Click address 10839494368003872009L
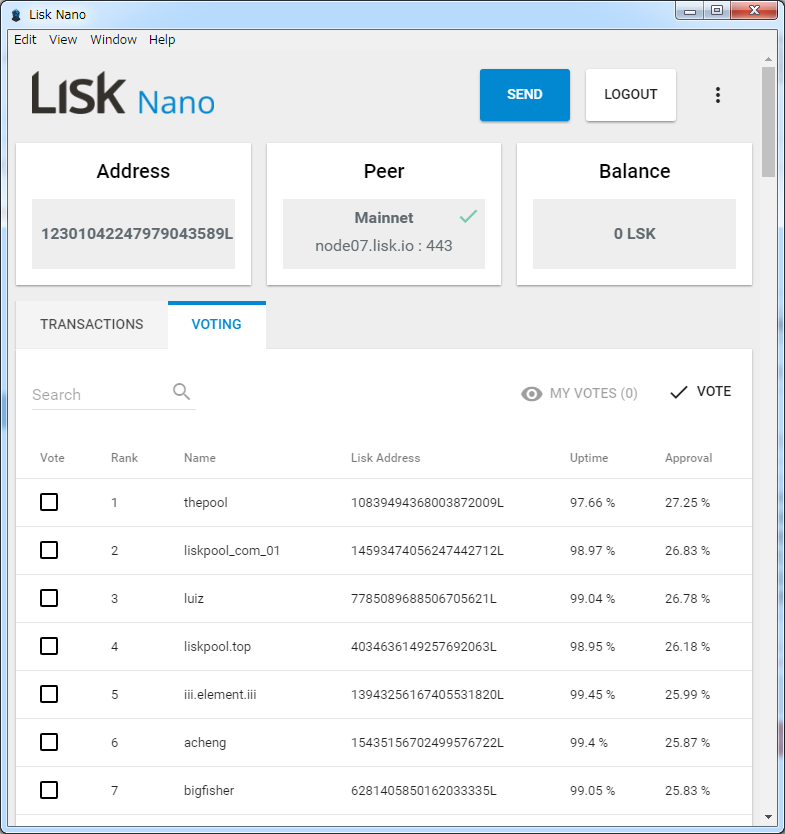This screenshot has width=785, height=834. (427, 503)
